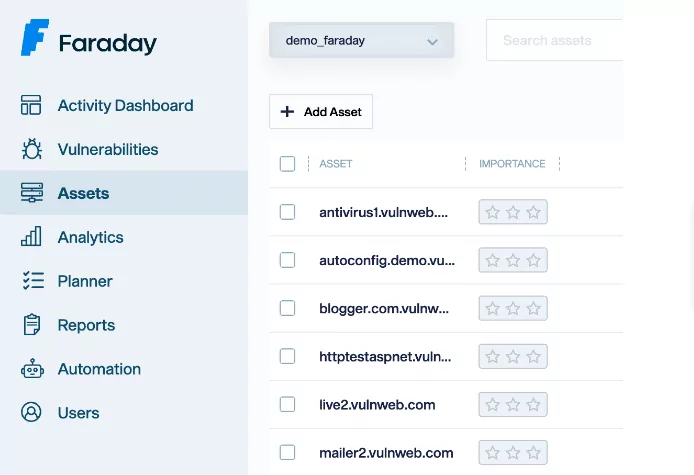694x475 pixels.
Task: Open the demo_faraday workspace dropdown
Action: pos(361,41)
